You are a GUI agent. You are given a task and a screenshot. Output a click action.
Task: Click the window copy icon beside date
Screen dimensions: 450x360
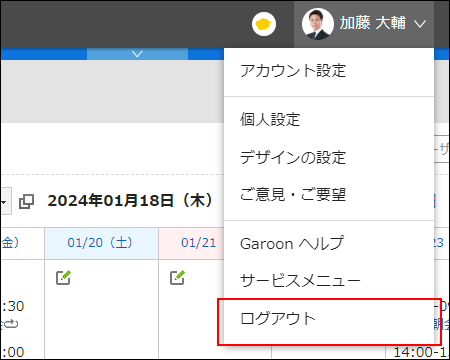click(x=26, y=201)
